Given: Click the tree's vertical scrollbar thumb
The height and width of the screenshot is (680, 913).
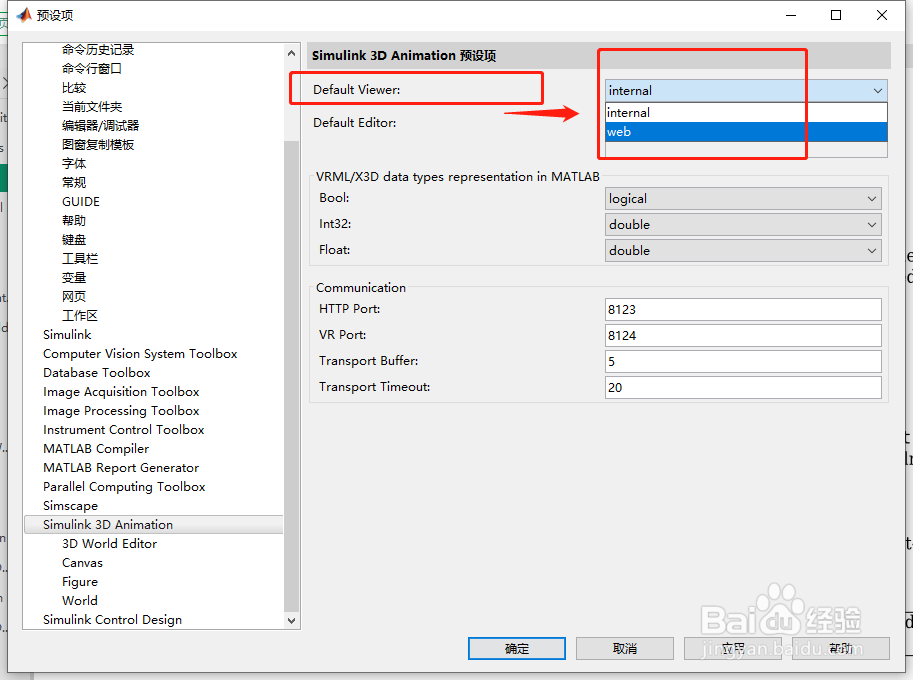Looking at the screenshot, I should click(291, 376).
